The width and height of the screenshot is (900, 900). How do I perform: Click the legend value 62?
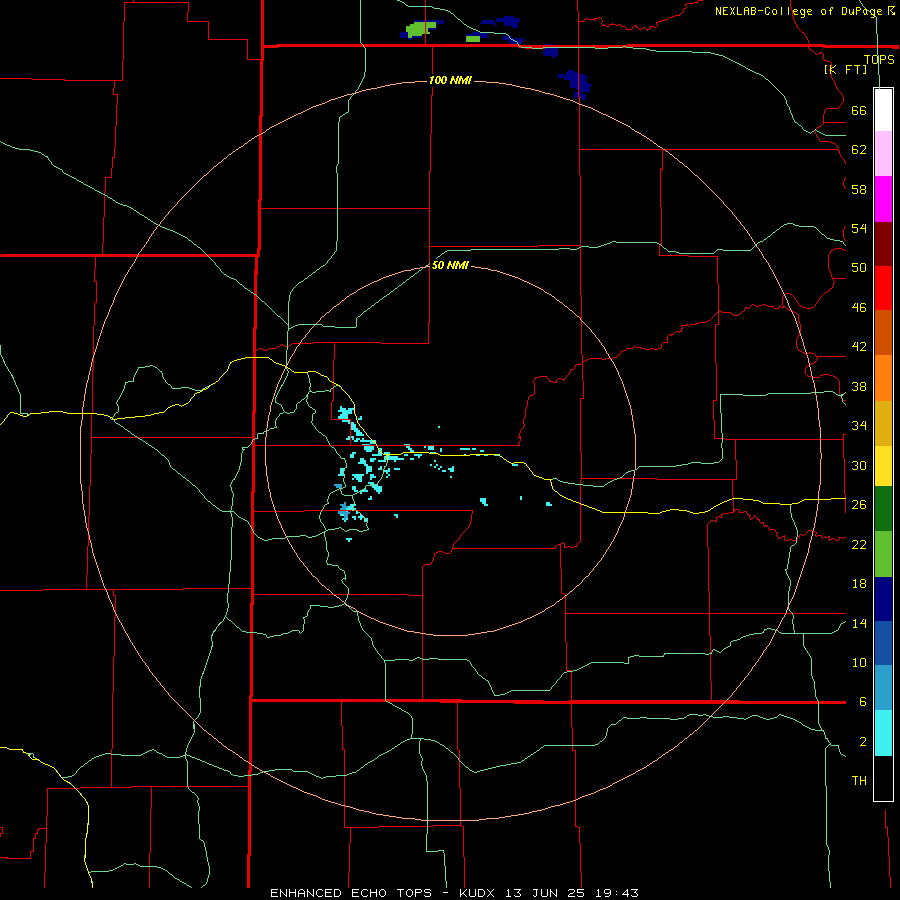pos(859,150)
